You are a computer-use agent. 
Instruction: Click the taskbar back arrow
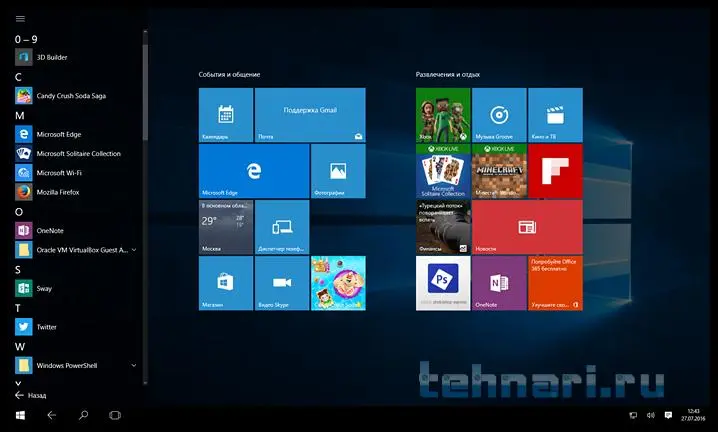pos(52,415)
